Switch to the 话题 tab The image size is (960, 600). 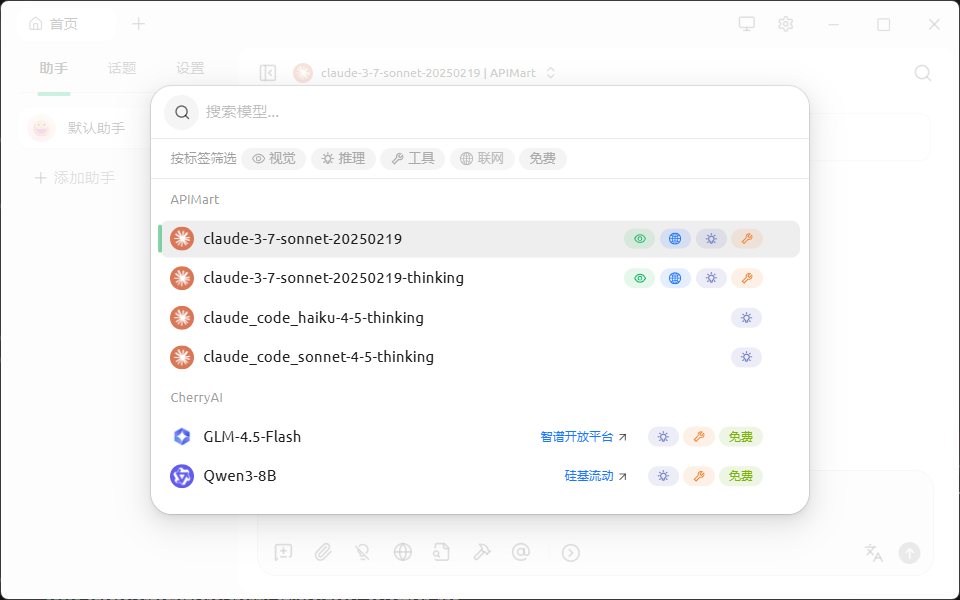122,69
